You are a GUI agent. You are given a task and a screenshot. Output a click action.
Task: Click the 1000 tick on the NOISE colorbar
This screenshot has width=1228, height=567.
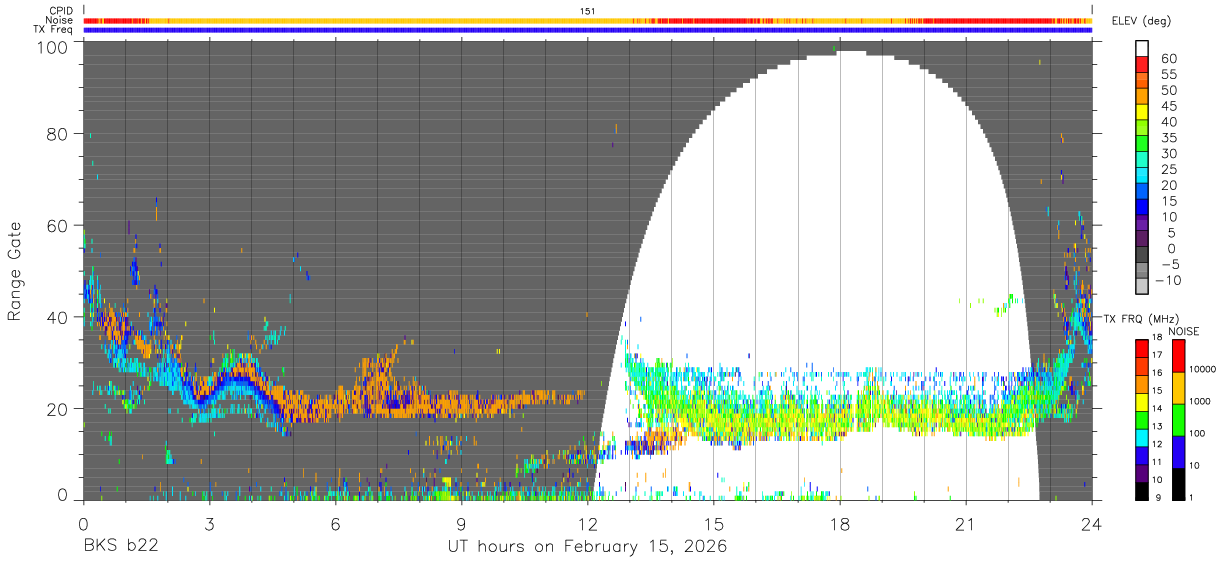coord(1201,402)
